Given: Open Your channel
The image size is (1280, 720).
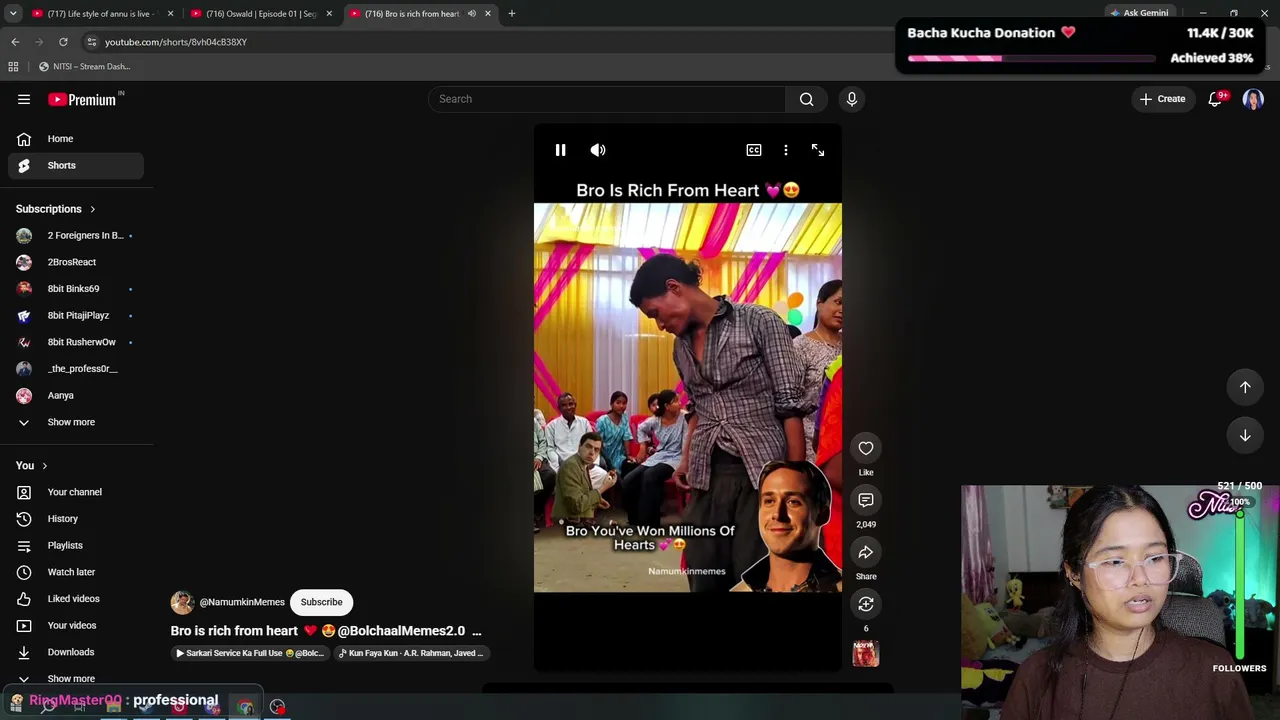Looking at the screenshot, I should pos(76,492).
